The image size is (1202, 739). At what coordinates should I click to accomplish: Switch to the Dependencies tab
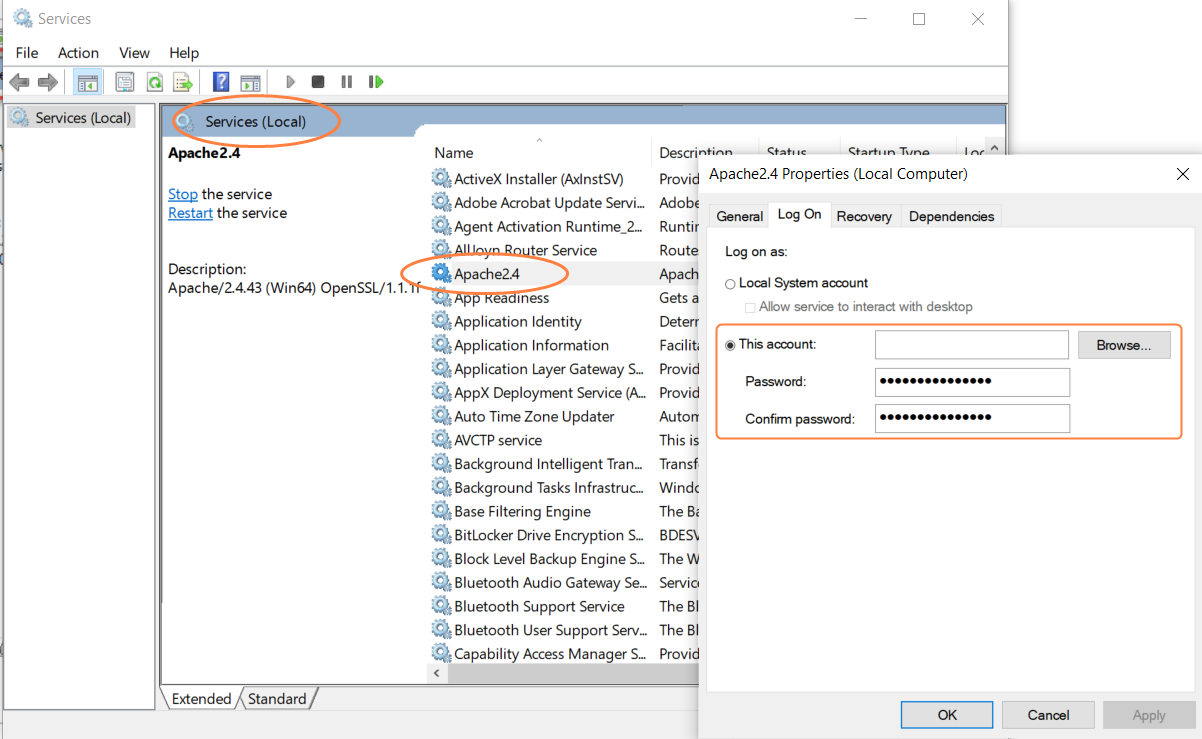pos(951,216)
